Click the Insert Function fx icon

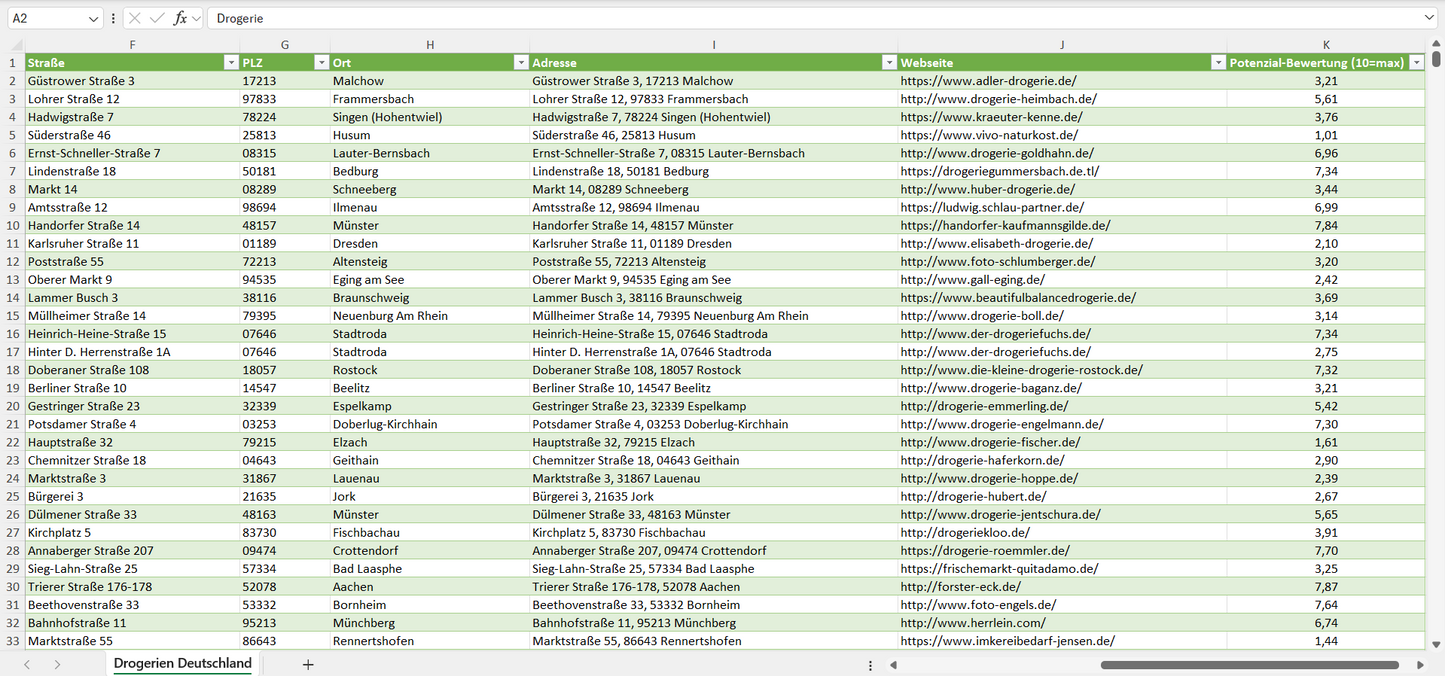pyautogui.click(x=180, y=18)
